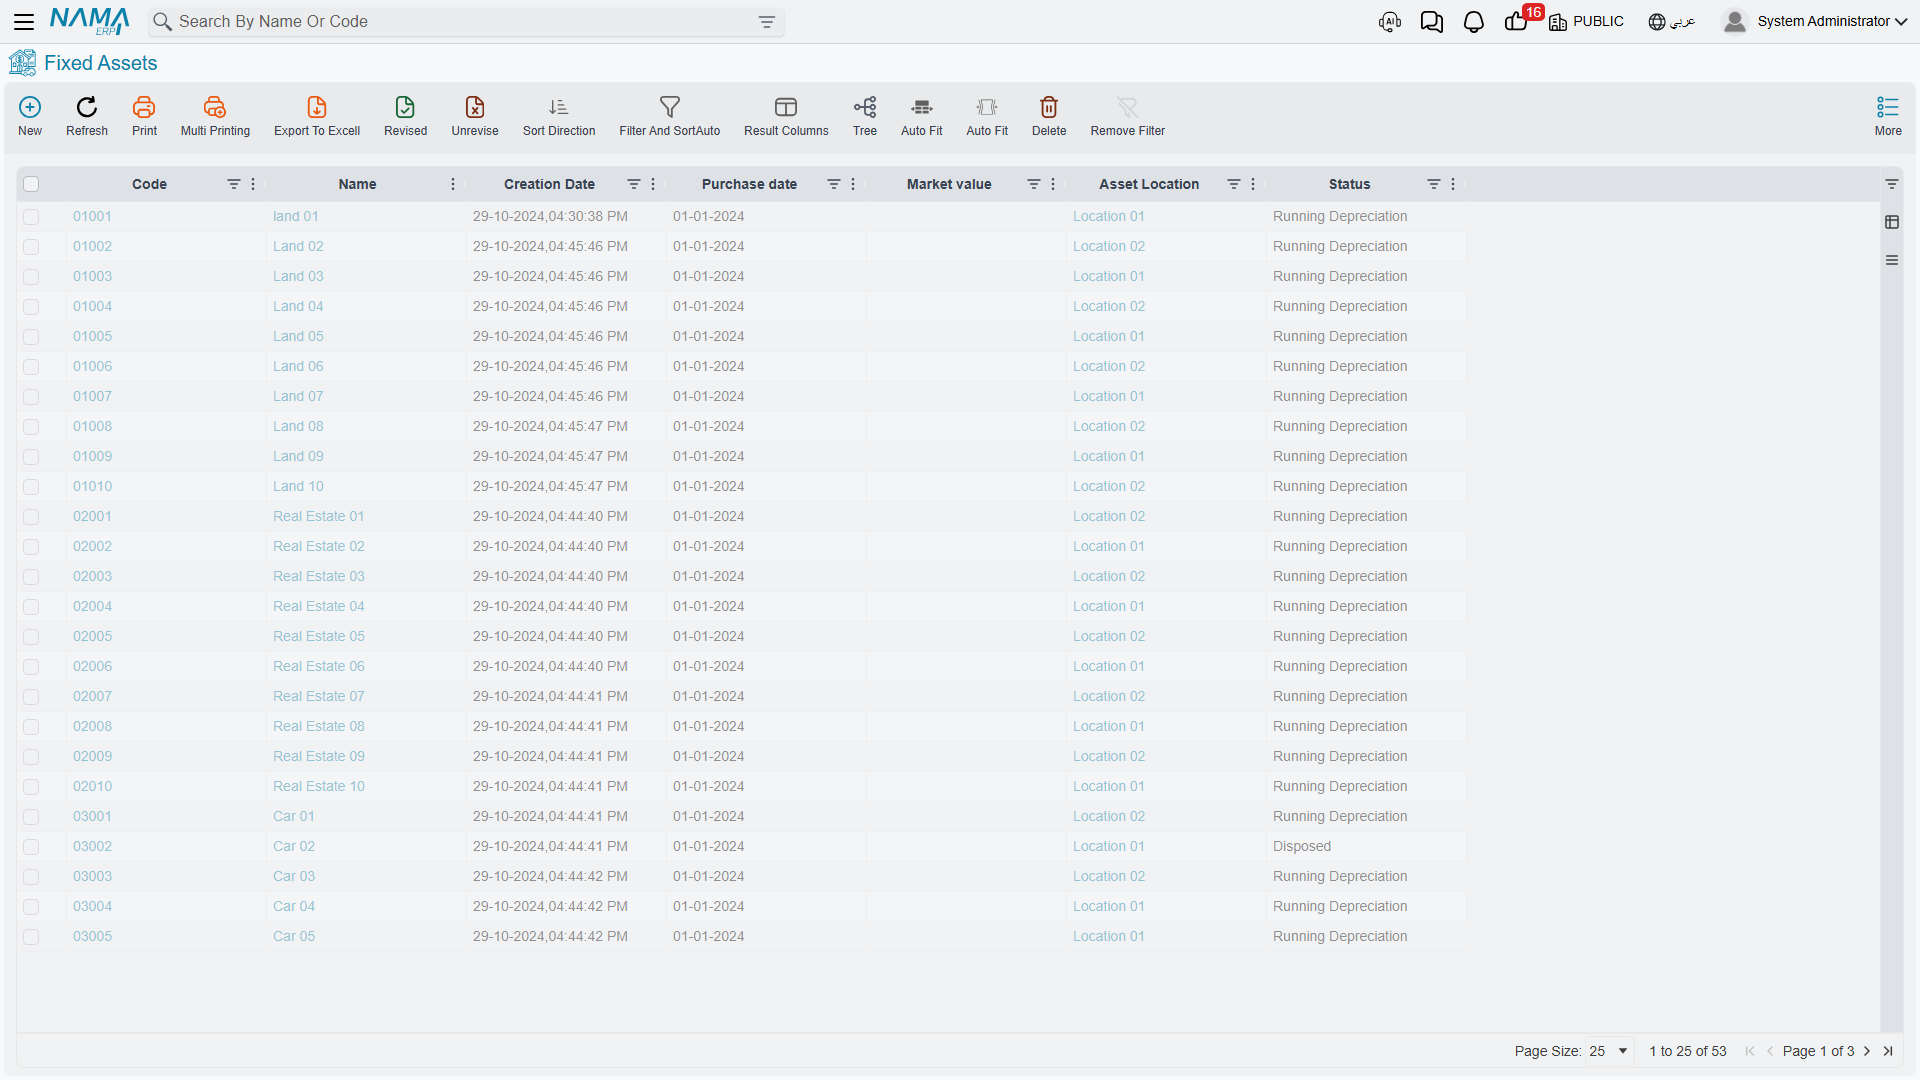Screen dimensions: 1920x1080
Task: Mark selected records as Revised
Action: (405, 107)
